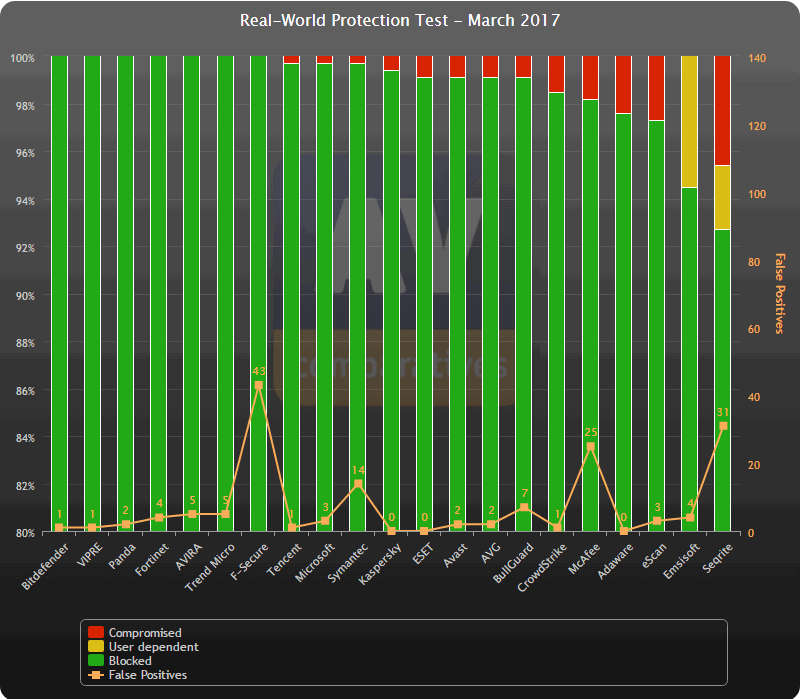Click the Microsoft vendor label
Screen dimensions: 801x699
tap(317, 560)
